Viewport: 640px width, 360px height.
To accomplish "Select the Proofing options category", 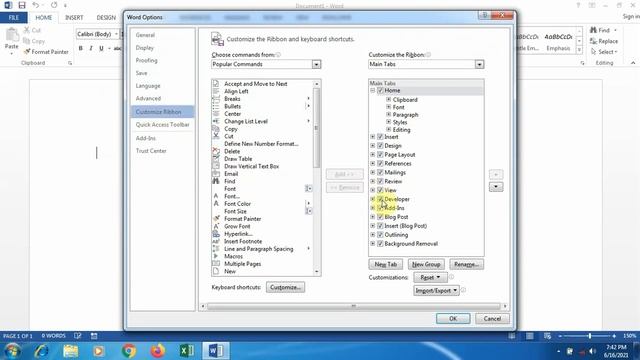I will click(x=147, y=60).
